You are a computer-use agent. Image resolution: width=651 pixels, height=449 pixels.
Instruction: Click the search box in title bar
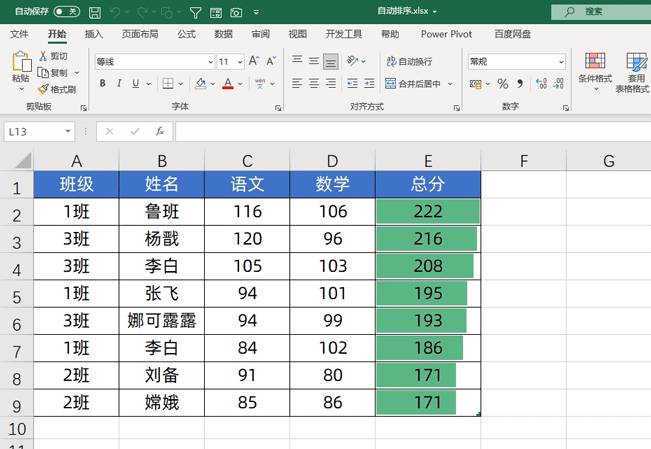coord(601,12)
